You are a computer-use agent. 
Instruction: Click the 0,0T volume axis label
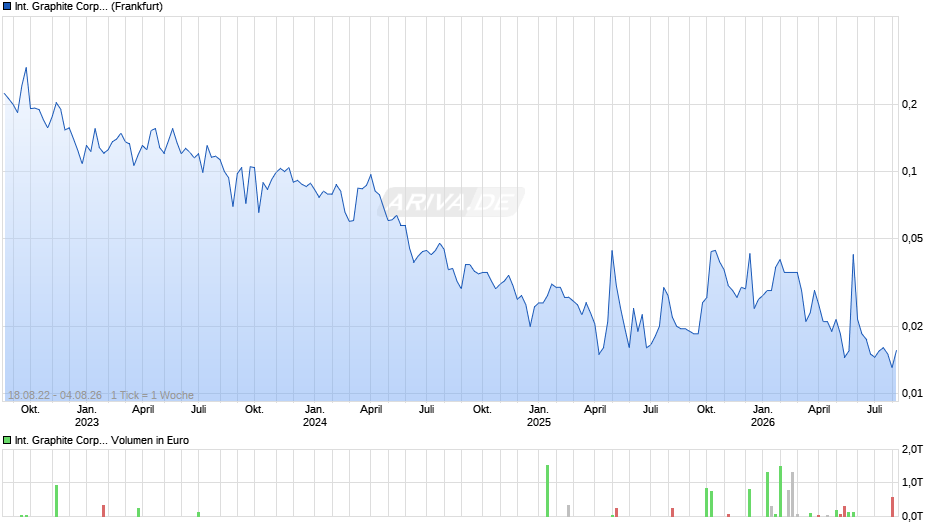tap(912, 516)
